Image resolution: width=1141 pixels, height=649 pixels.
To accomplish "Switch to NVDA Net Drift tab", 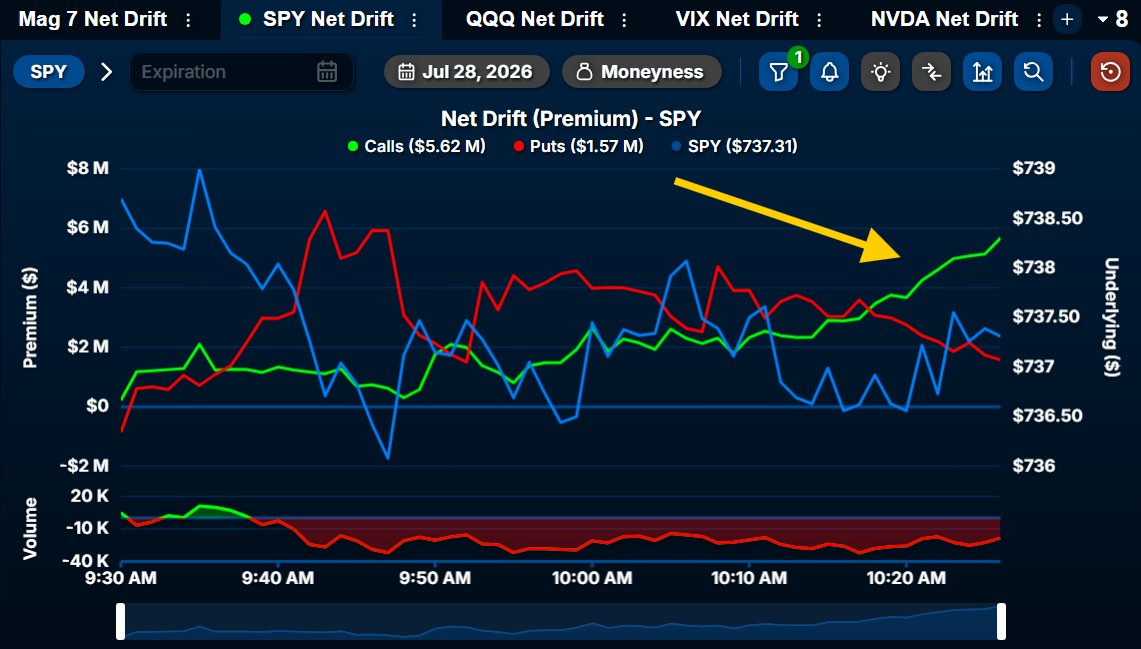I will coord(945,19).
